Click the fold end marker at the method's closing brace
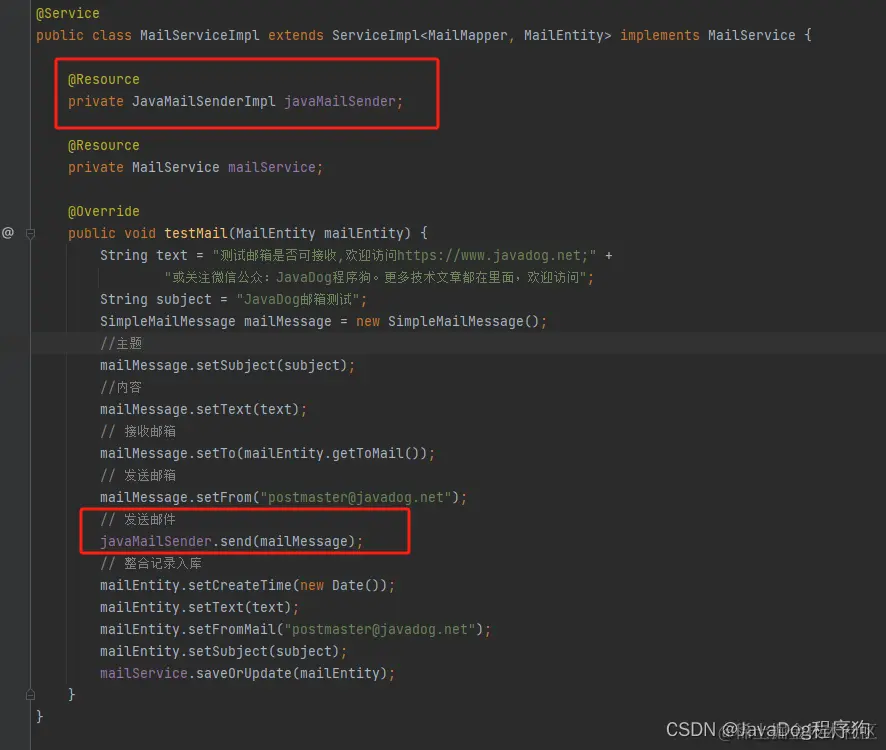The width and height of the screenshot is (886, 750). coord(31,695)
